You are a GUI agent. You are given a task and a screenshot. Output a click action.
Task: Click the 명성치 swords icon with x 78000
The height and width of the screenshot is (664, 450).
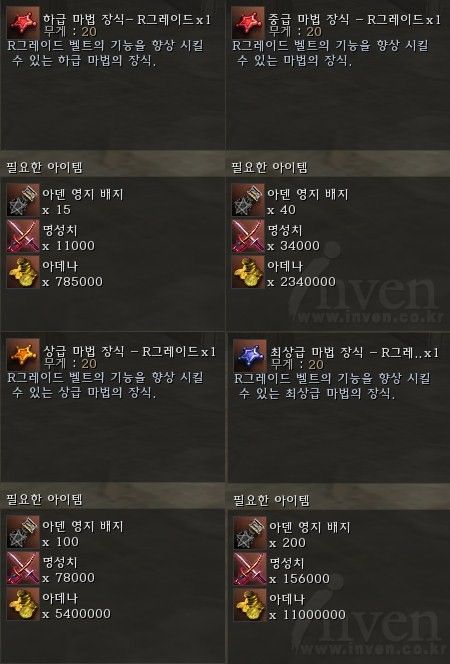point(23,568)
